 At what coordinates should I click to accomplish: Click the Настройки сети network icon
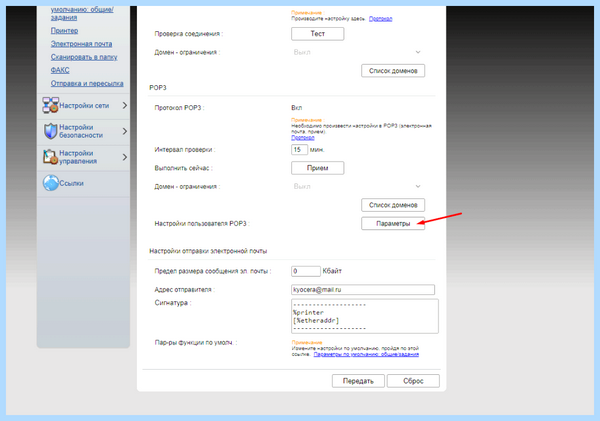[x=51, y=105]
